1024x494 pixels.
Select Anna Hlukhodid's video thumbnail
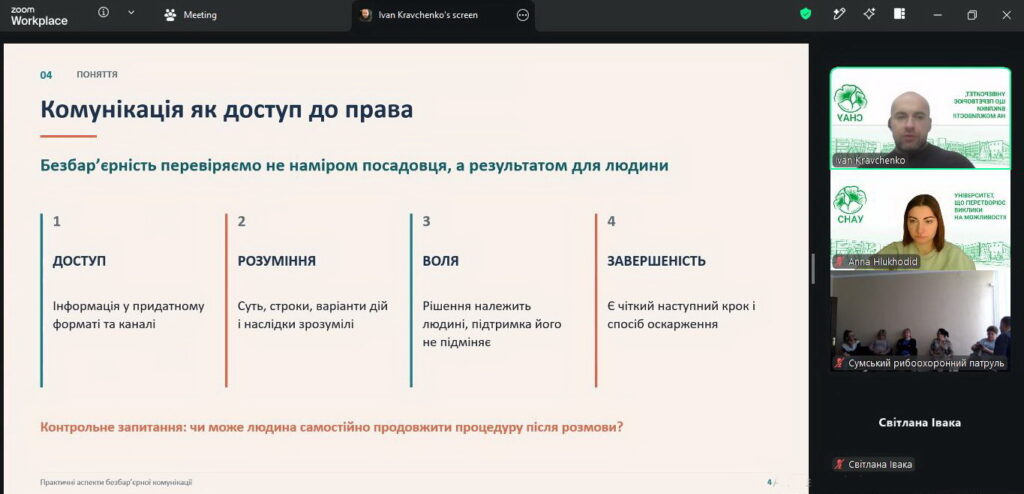point(920,221)
